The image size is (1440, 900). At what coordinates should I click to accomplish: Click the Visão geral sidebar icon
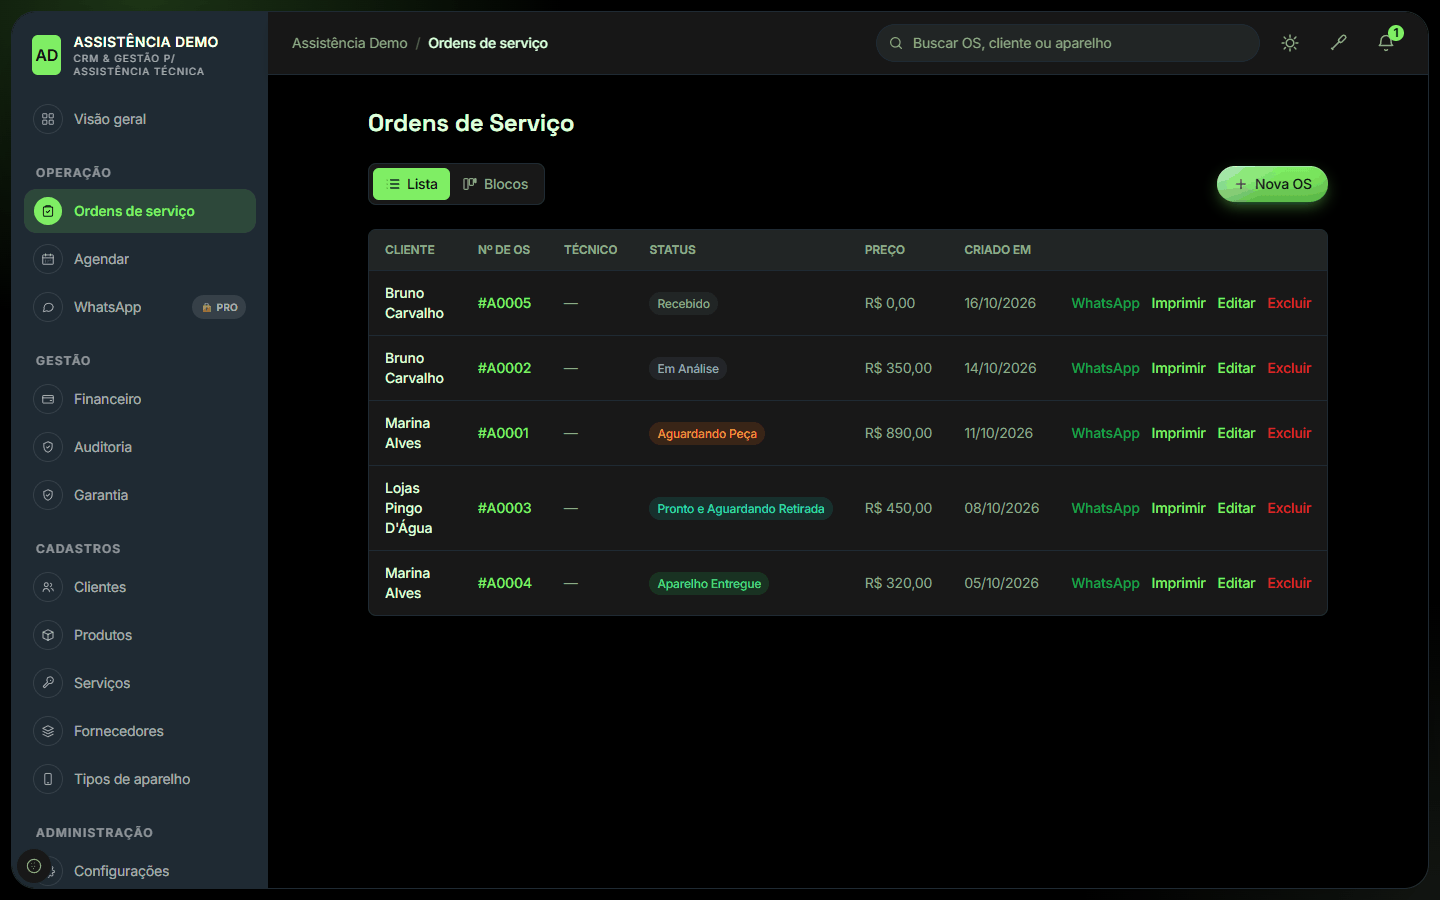click(48, 119)
